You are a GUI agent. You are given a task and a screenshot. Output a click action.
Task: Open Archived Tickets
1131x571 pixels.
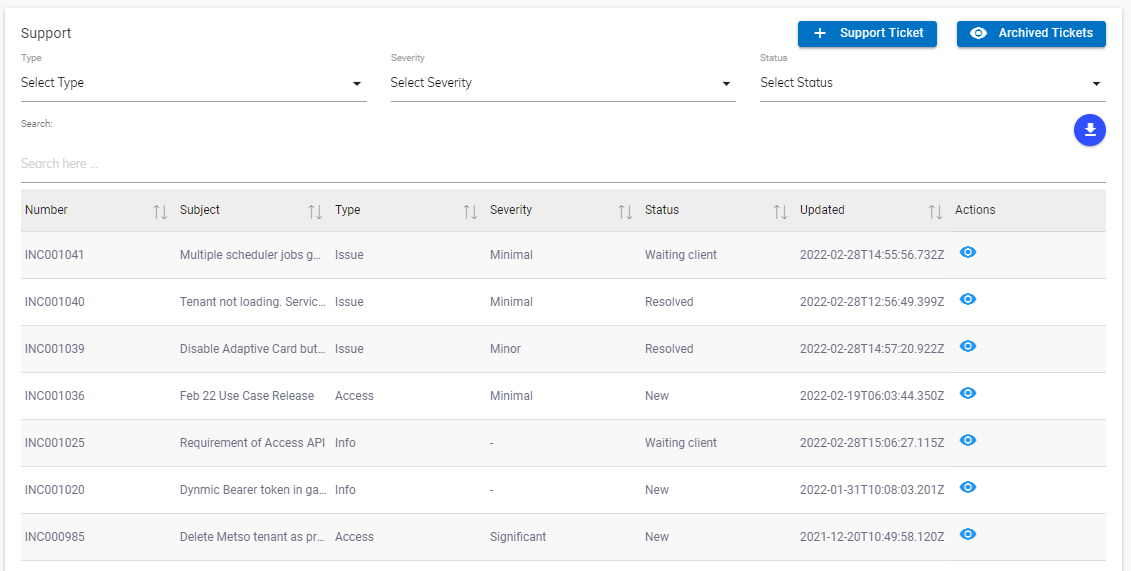tap(1031, 33)
